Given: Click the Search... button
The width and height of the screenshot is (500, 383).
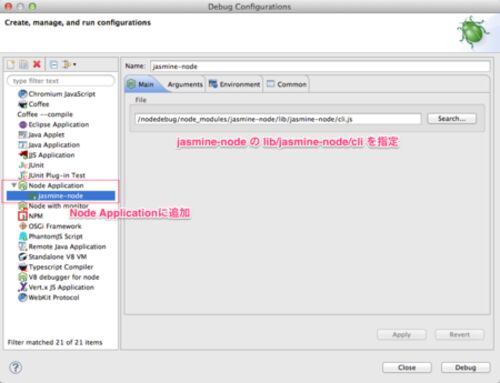Looking at the screenshot, I should point(452,119).
